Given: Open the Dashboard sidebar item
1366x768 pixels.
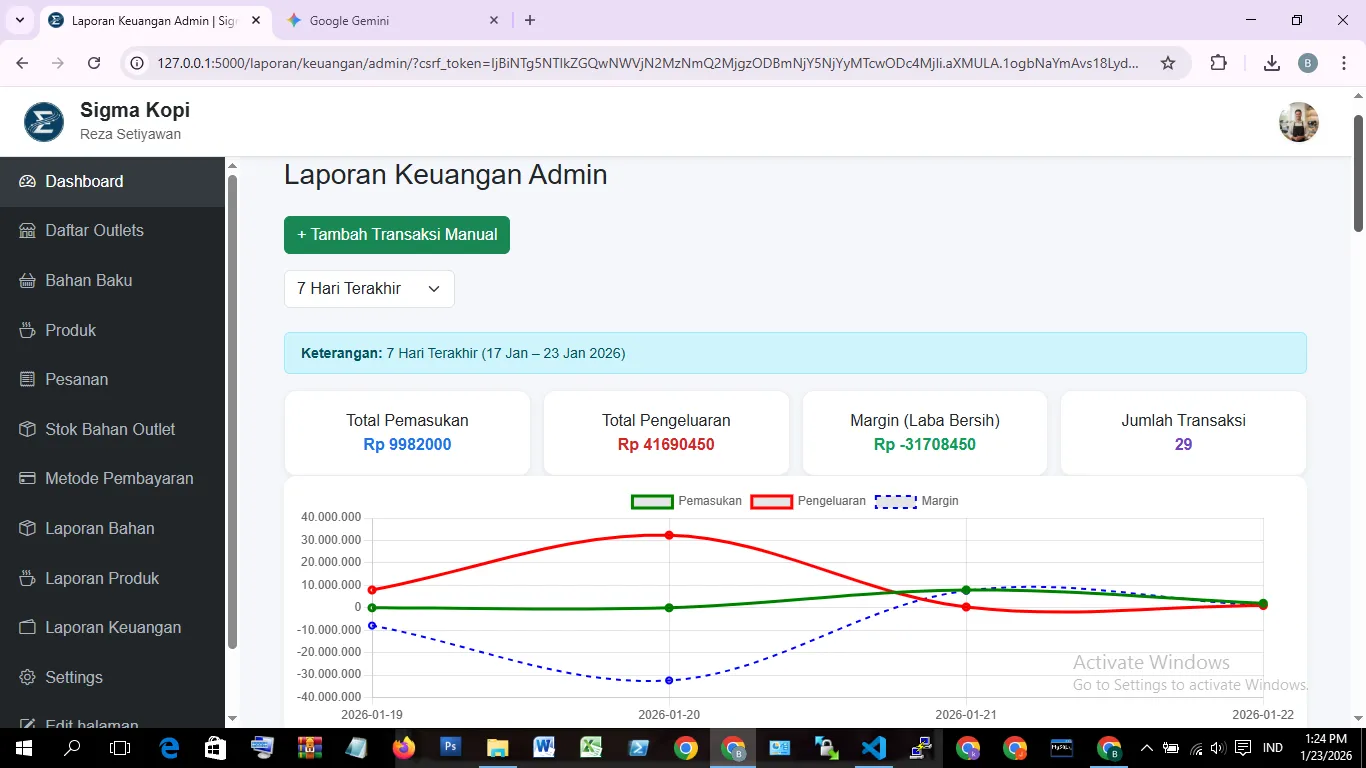Looking at the screenshot, I should tap(112, 181).
